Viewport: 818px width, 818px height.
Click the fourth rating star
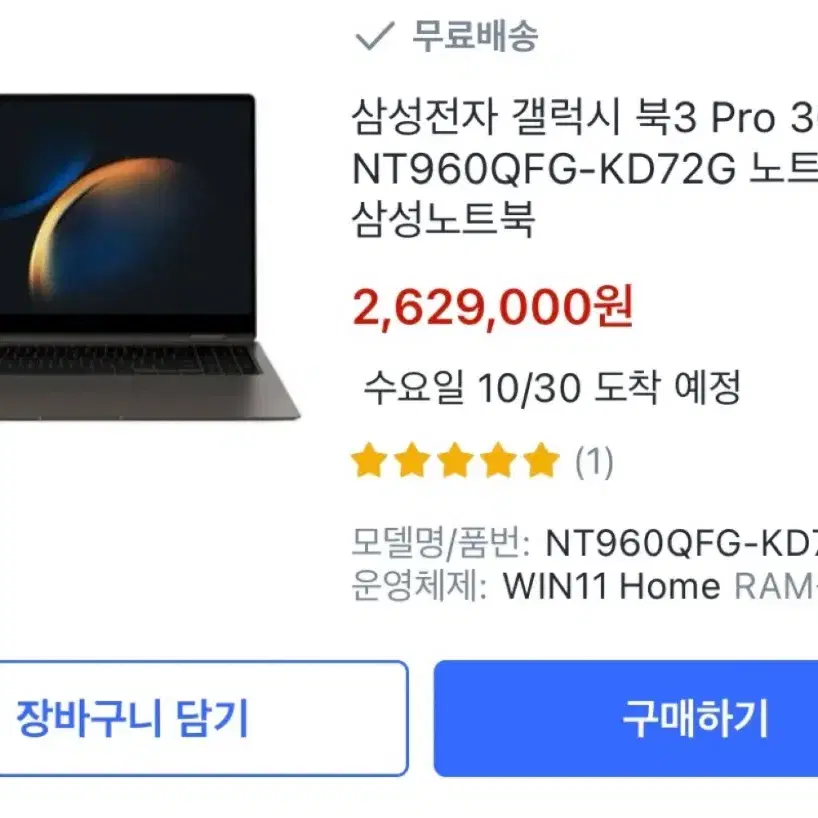[x=498, y=460]
